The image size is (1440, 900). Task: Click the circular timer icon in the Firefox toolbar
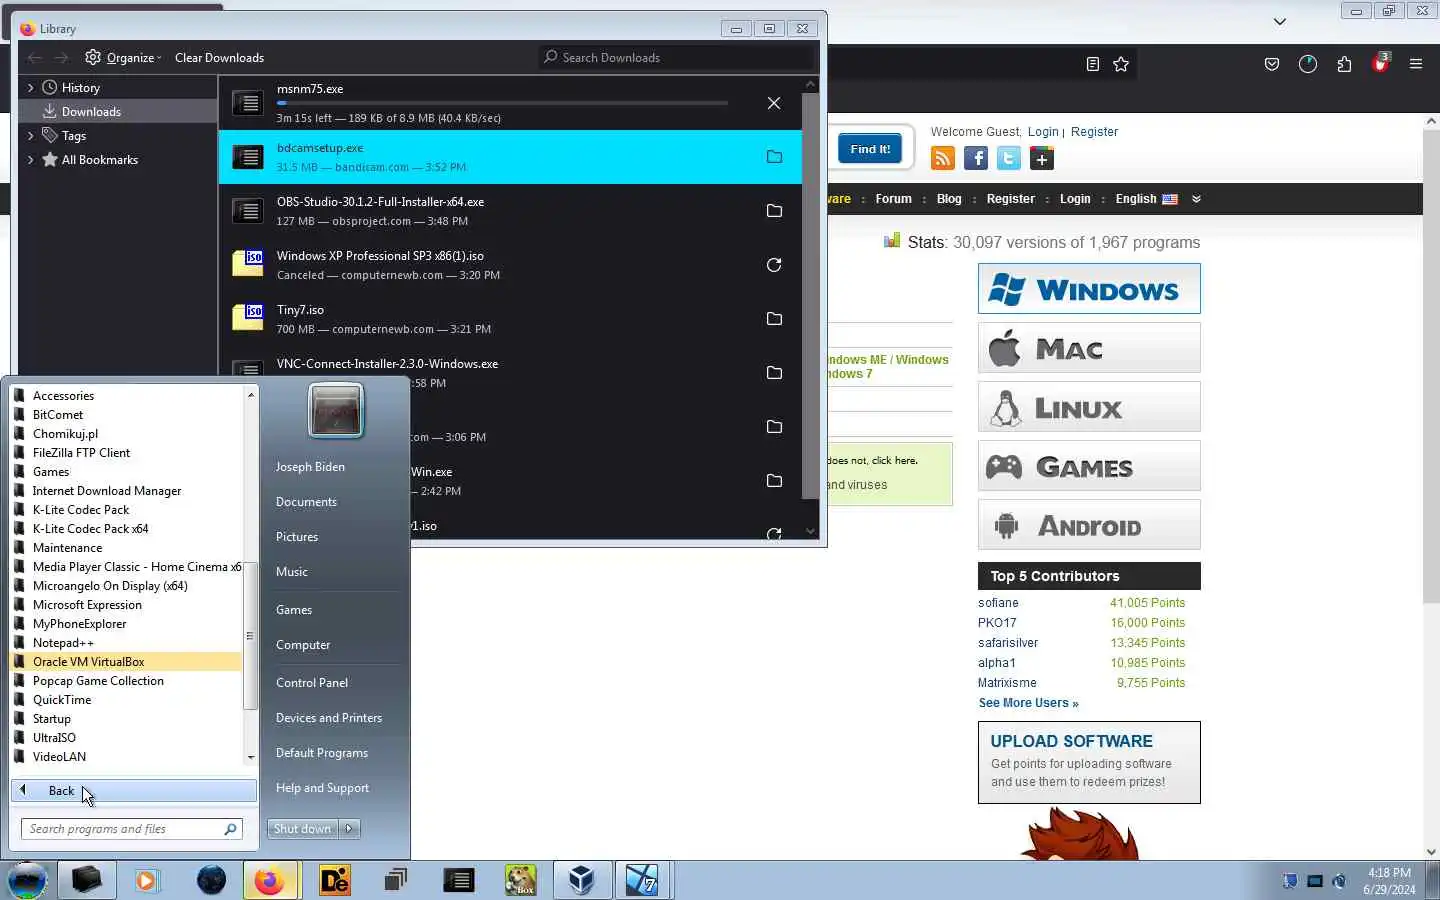[1308, 64]
